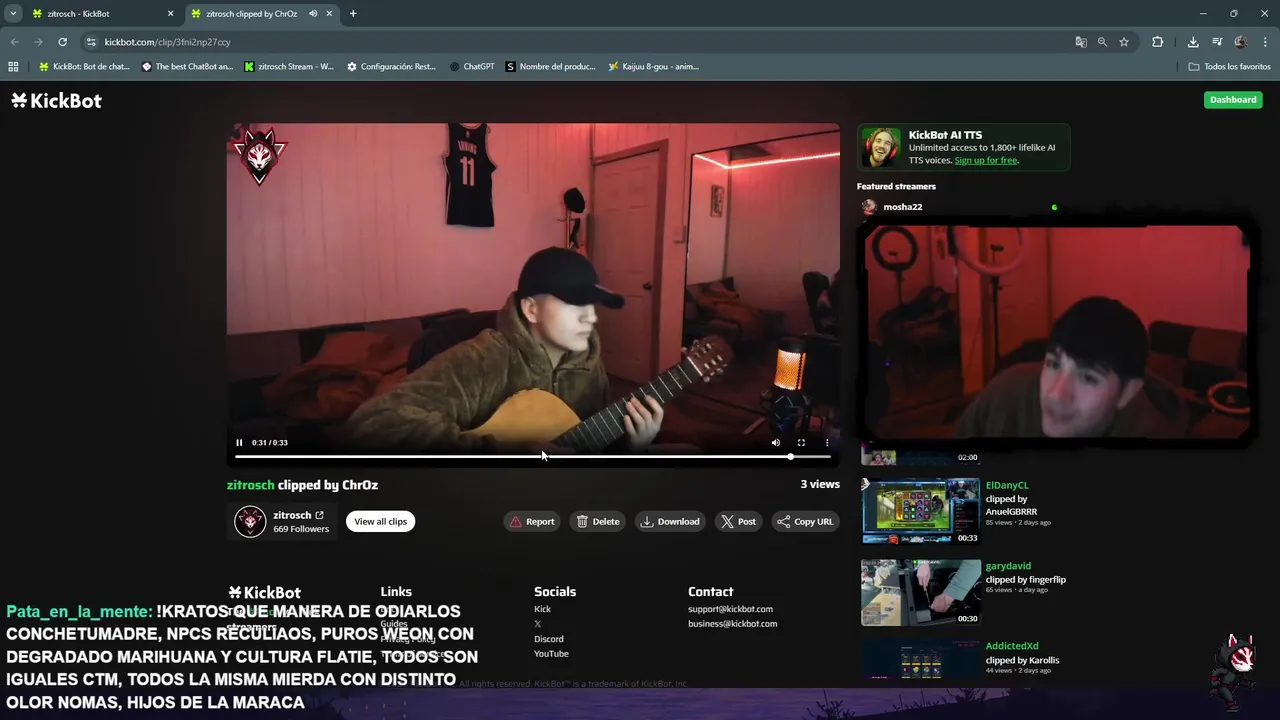Delete this clip
This screenshot has height=720, width=1280.
[598, 522]
